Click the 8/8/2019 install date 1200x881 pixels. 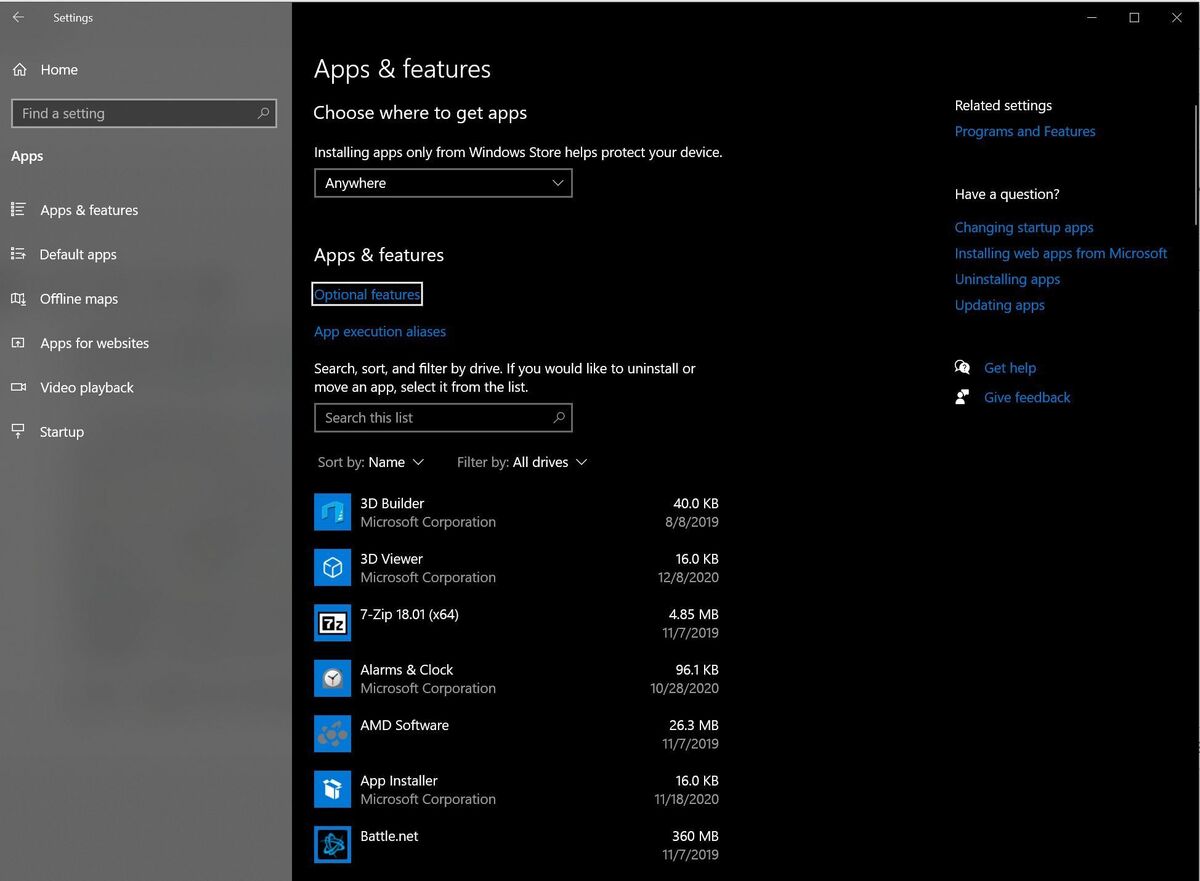click(692, 522)
